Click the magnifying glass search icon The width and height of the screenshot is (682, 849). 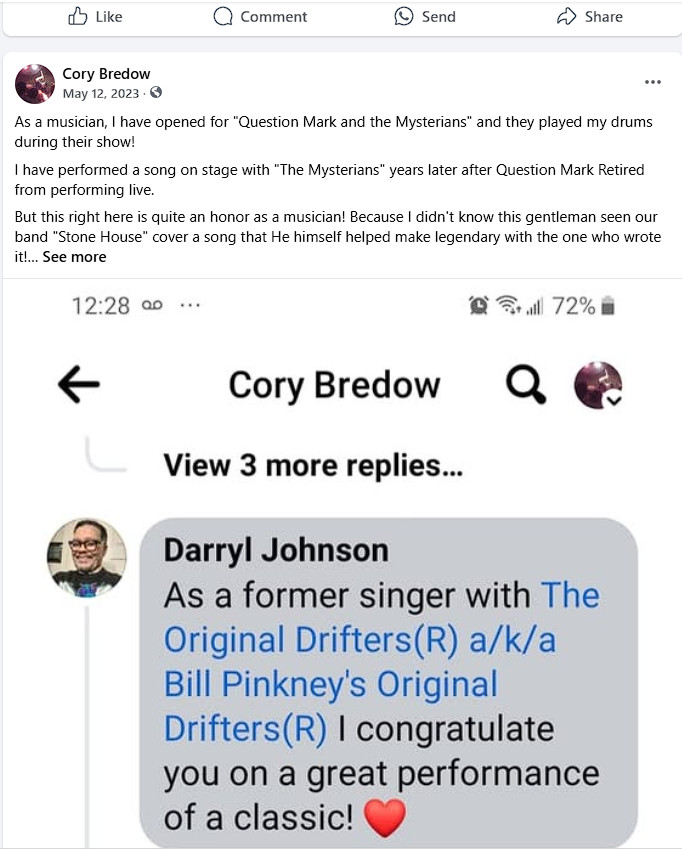(526, 385)
